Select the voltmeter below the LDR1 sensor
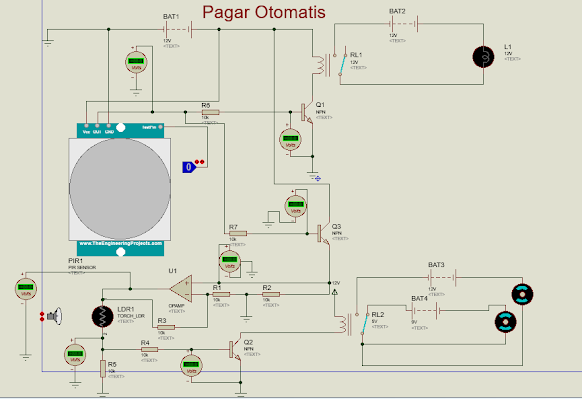The width and height of the screenshot is (582, 399). 75,354
